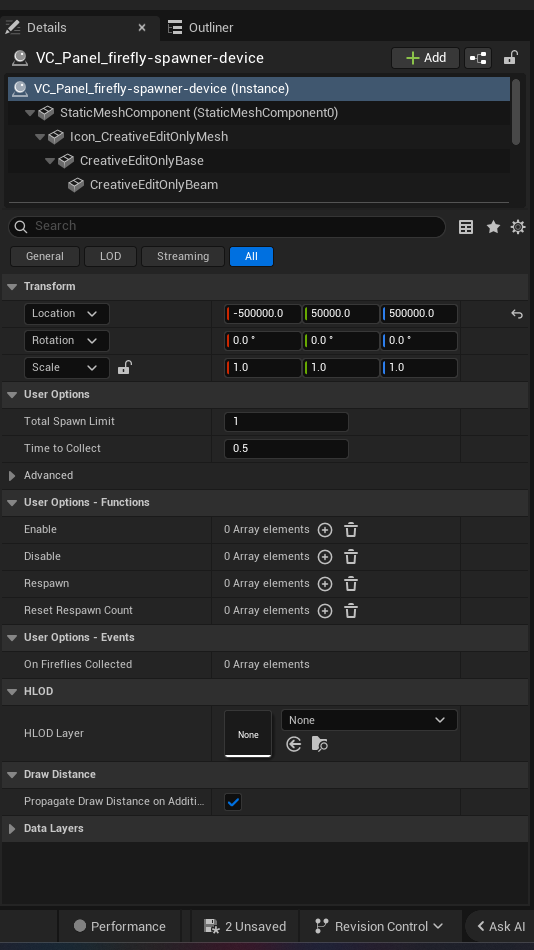
Task: Reset Location to default arrow
Action: [x=516, y=314]
